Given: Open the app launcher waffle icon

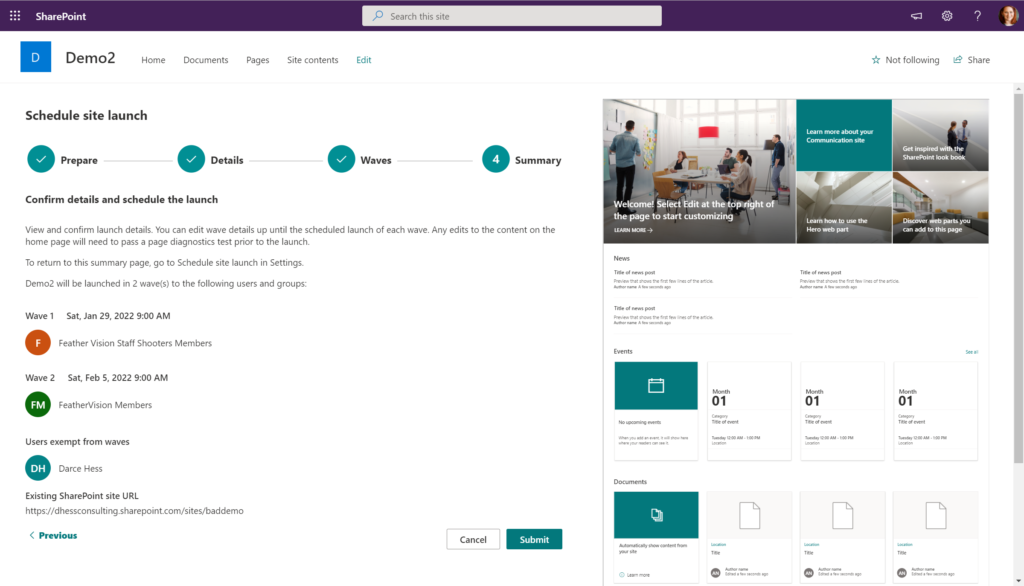Looking at the screenshot, I should point(15,16).
